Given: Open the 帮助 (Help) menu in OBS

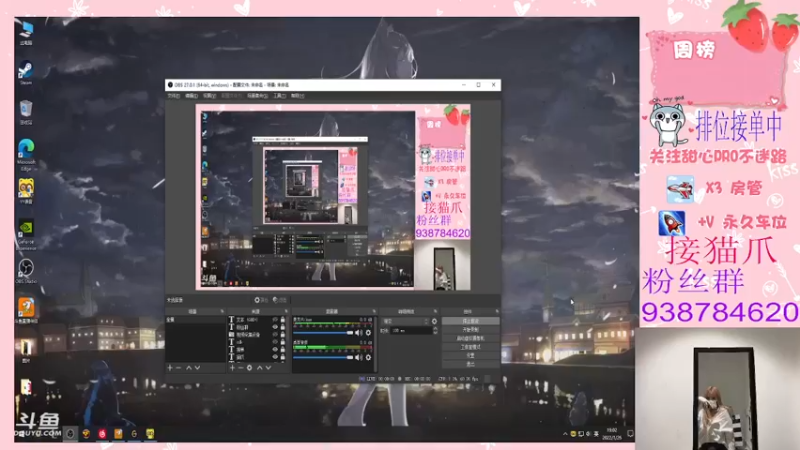Looking at the screenshot, I should pyautogui.click(x=297, y=95).
